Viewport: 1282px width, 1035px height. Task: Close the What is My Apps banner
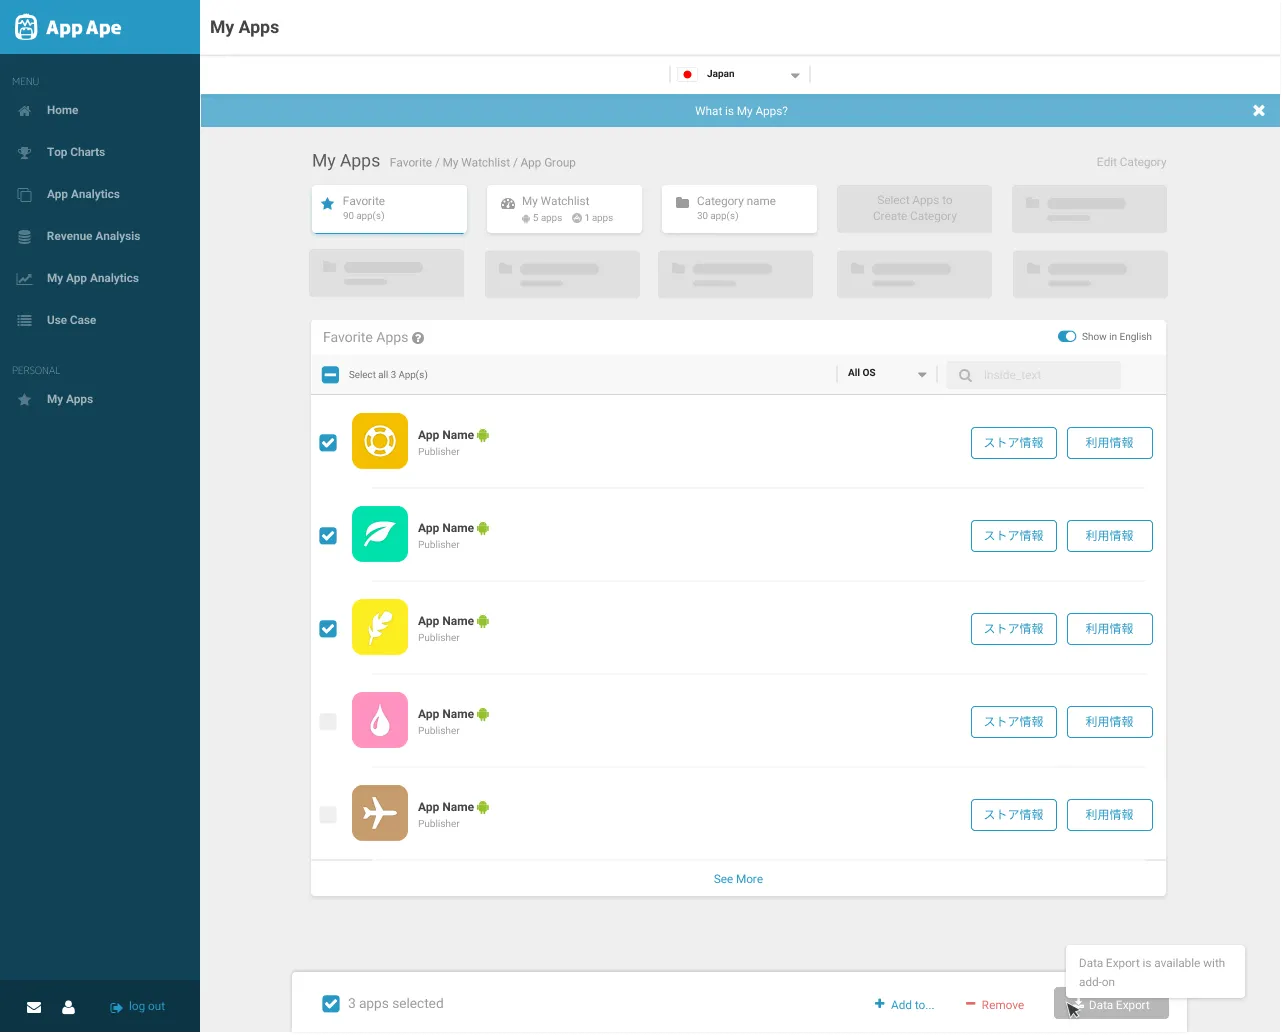pyautogui.click(x=1259, y=111)
